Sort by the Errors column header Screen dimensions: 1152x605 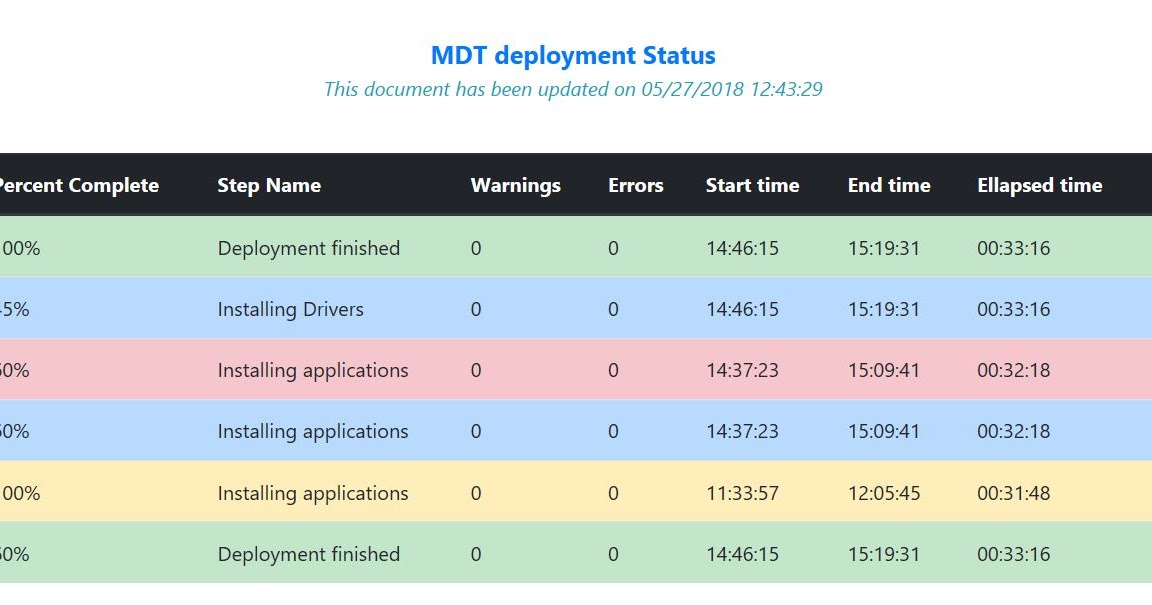tap(635, 185)
